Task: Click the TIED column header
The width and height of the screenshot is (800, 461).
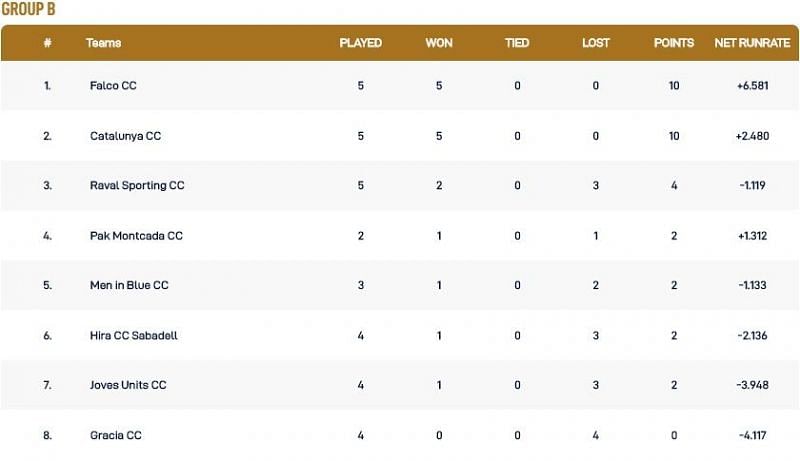Action: (518, 43)
